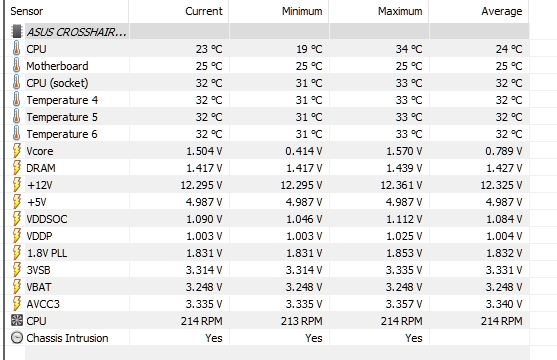Select the VBAT lightning bolt icon

[x=16, y=286]
